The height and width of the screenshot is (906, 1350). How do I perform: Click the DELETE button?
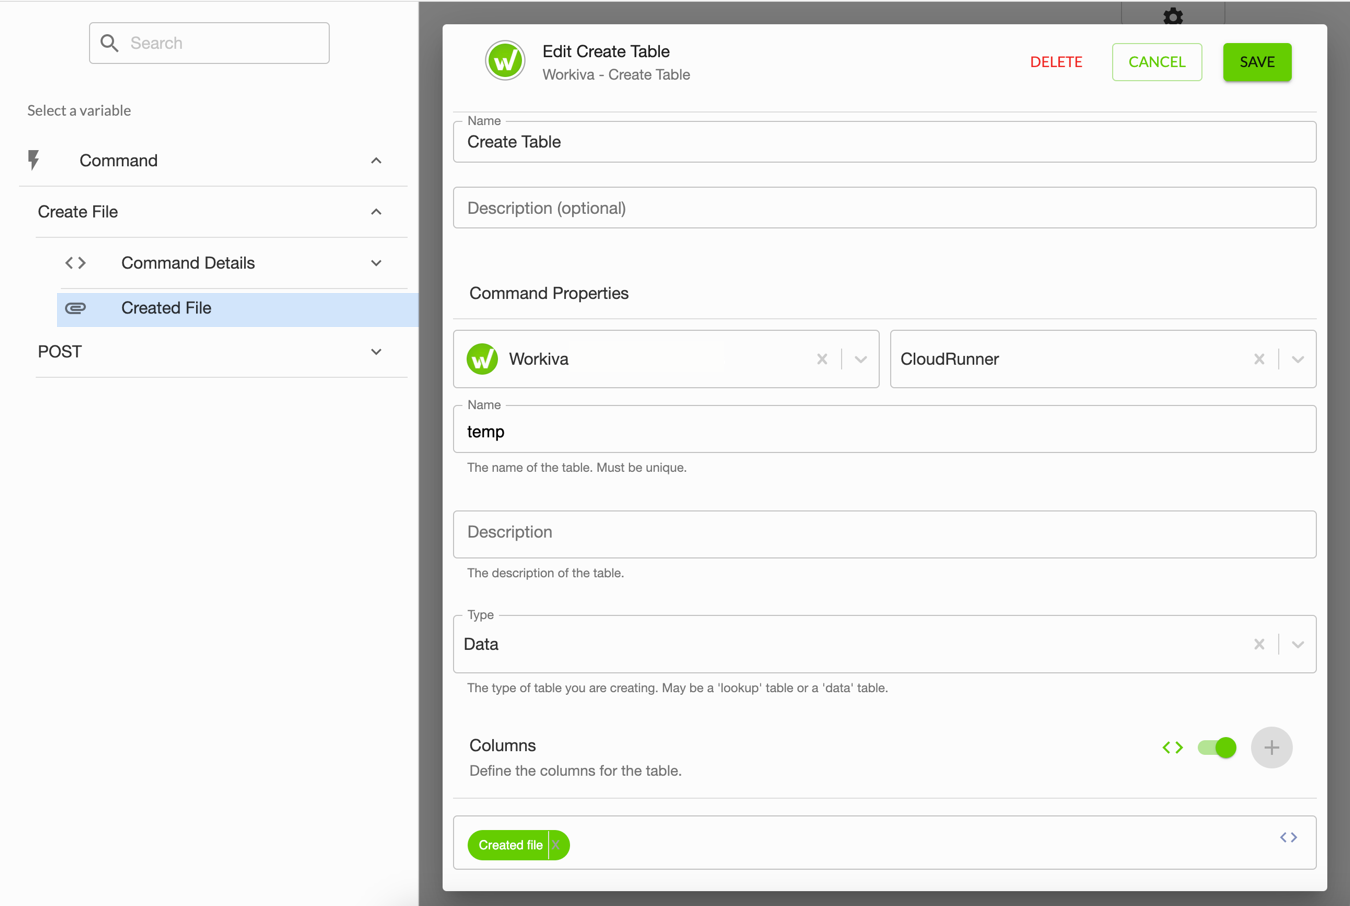tap(1056, 62)
